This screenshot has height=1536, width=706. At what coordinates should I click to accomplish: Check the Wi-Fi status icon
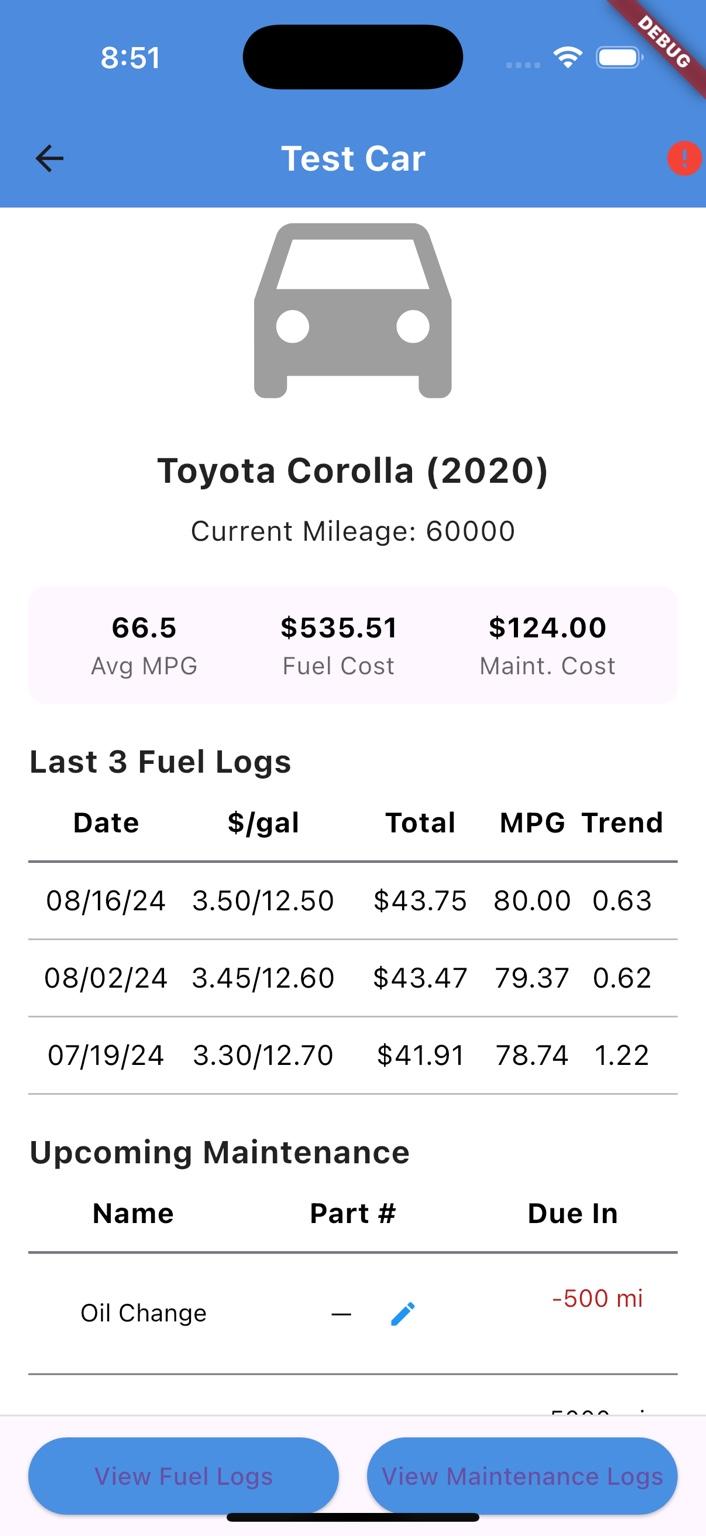point(567,58)
